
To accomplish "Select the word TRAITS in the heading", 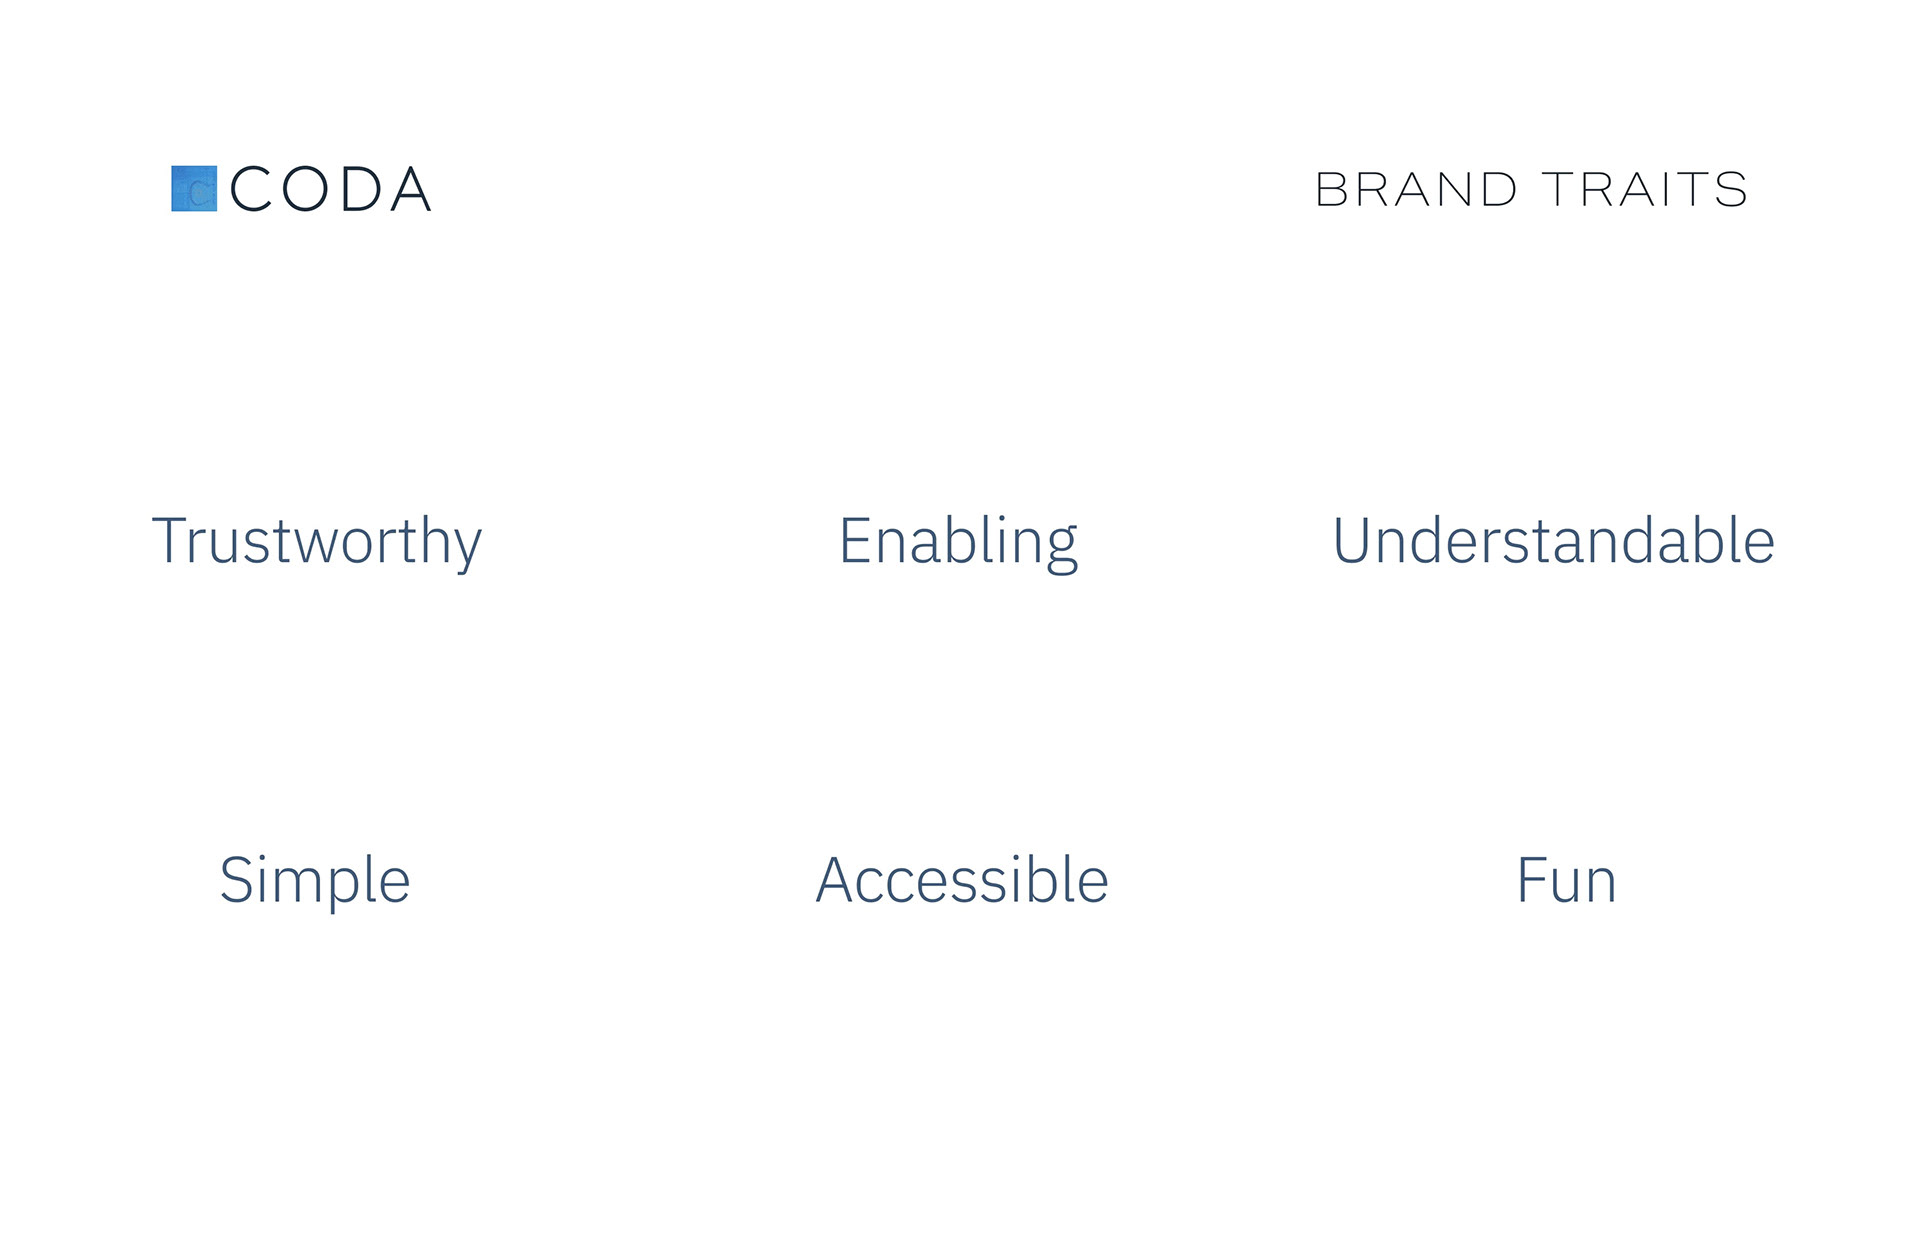I will tap(1645, 189).
